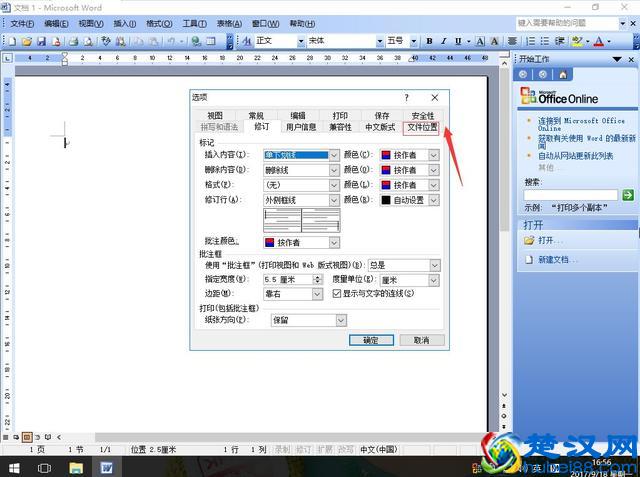This screenshot has width=640, height=477.
Task: Open the font size 五号 dropdown
Action: click(413, 41)
